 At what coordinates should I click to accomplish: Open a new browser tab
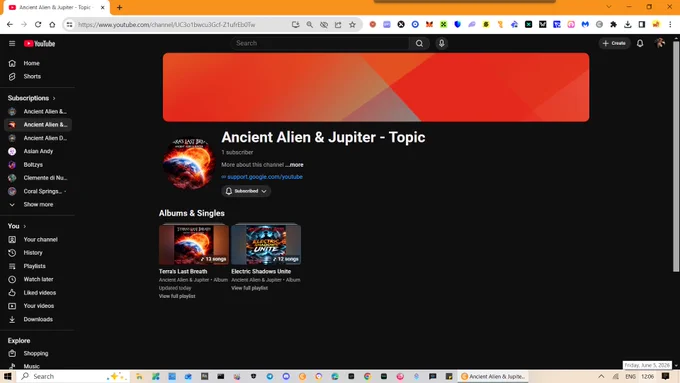(x=119, y=7)
